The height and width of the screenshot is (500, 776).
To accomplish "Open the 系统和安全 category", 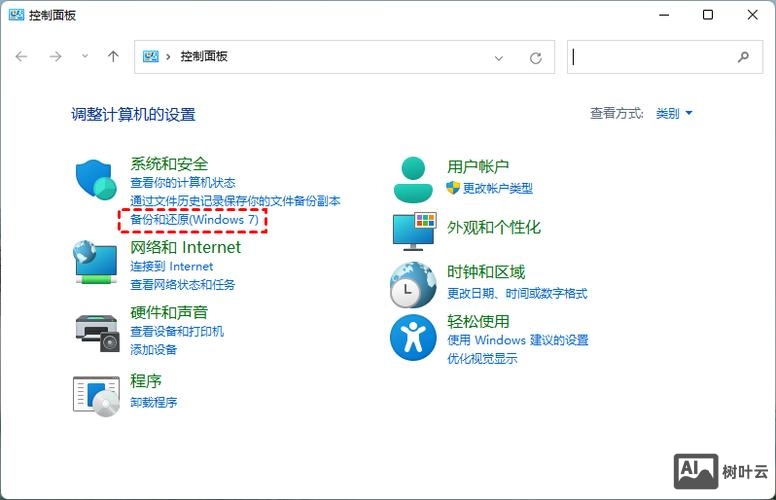I will click(169, 164).
